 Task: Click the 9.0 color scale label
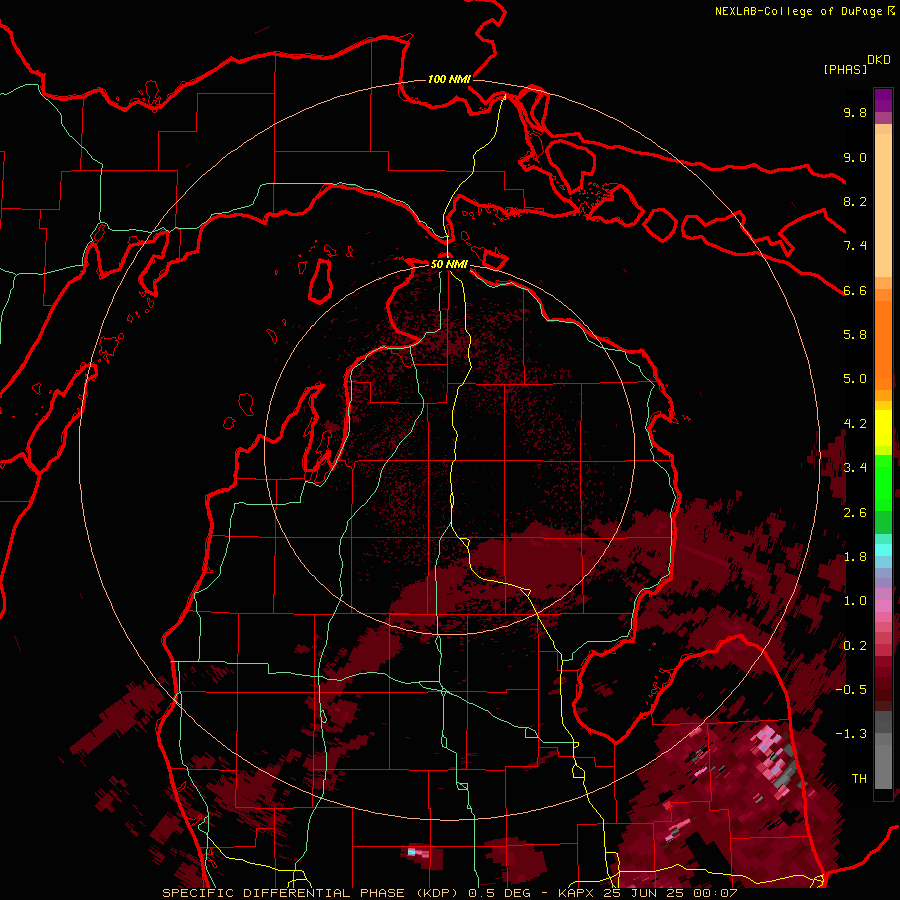(x=855, y=157)
